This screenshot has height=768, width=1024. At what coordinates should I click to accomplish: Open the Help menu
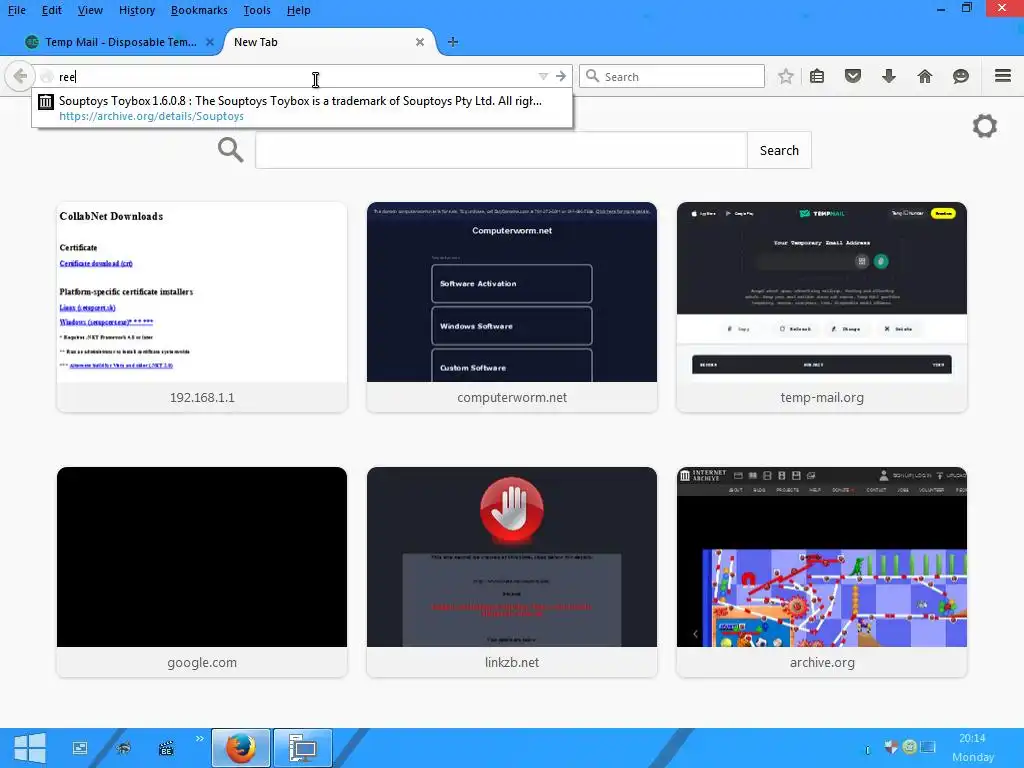(298, 10)
